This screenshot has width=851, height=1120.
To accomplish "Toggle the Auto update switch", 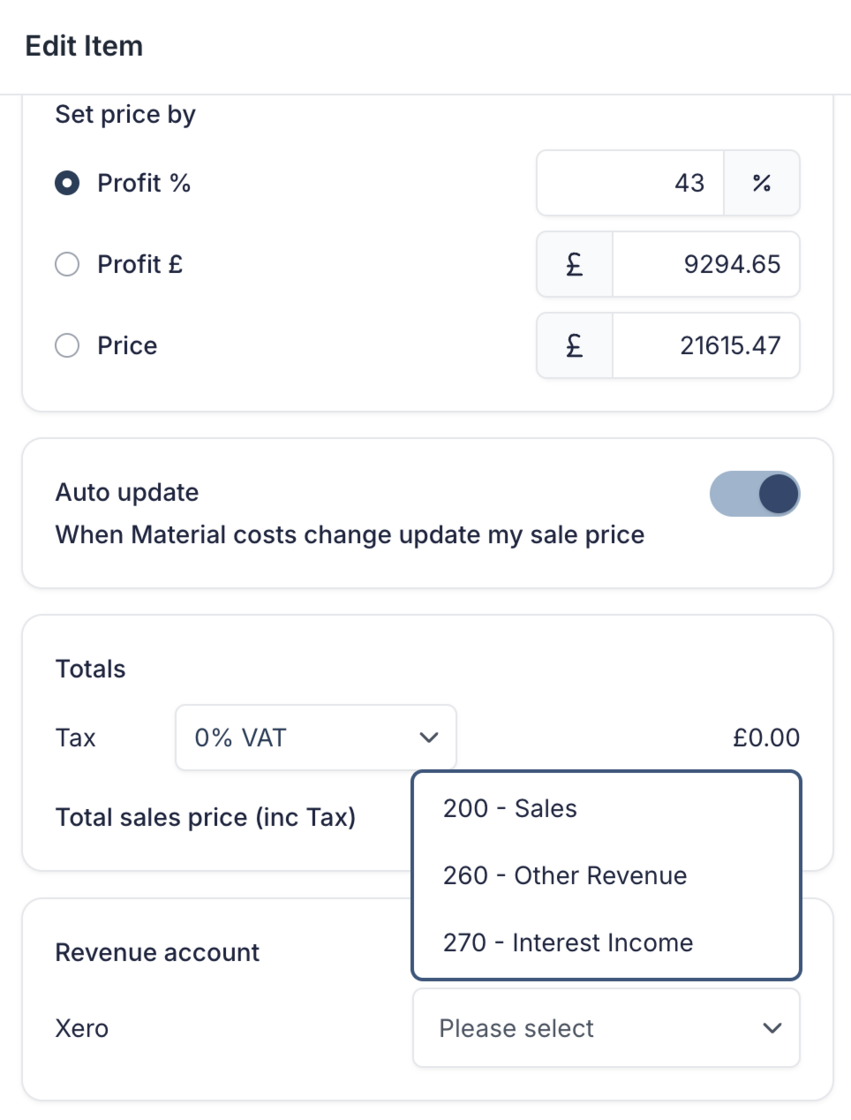I will click(755, 494).
